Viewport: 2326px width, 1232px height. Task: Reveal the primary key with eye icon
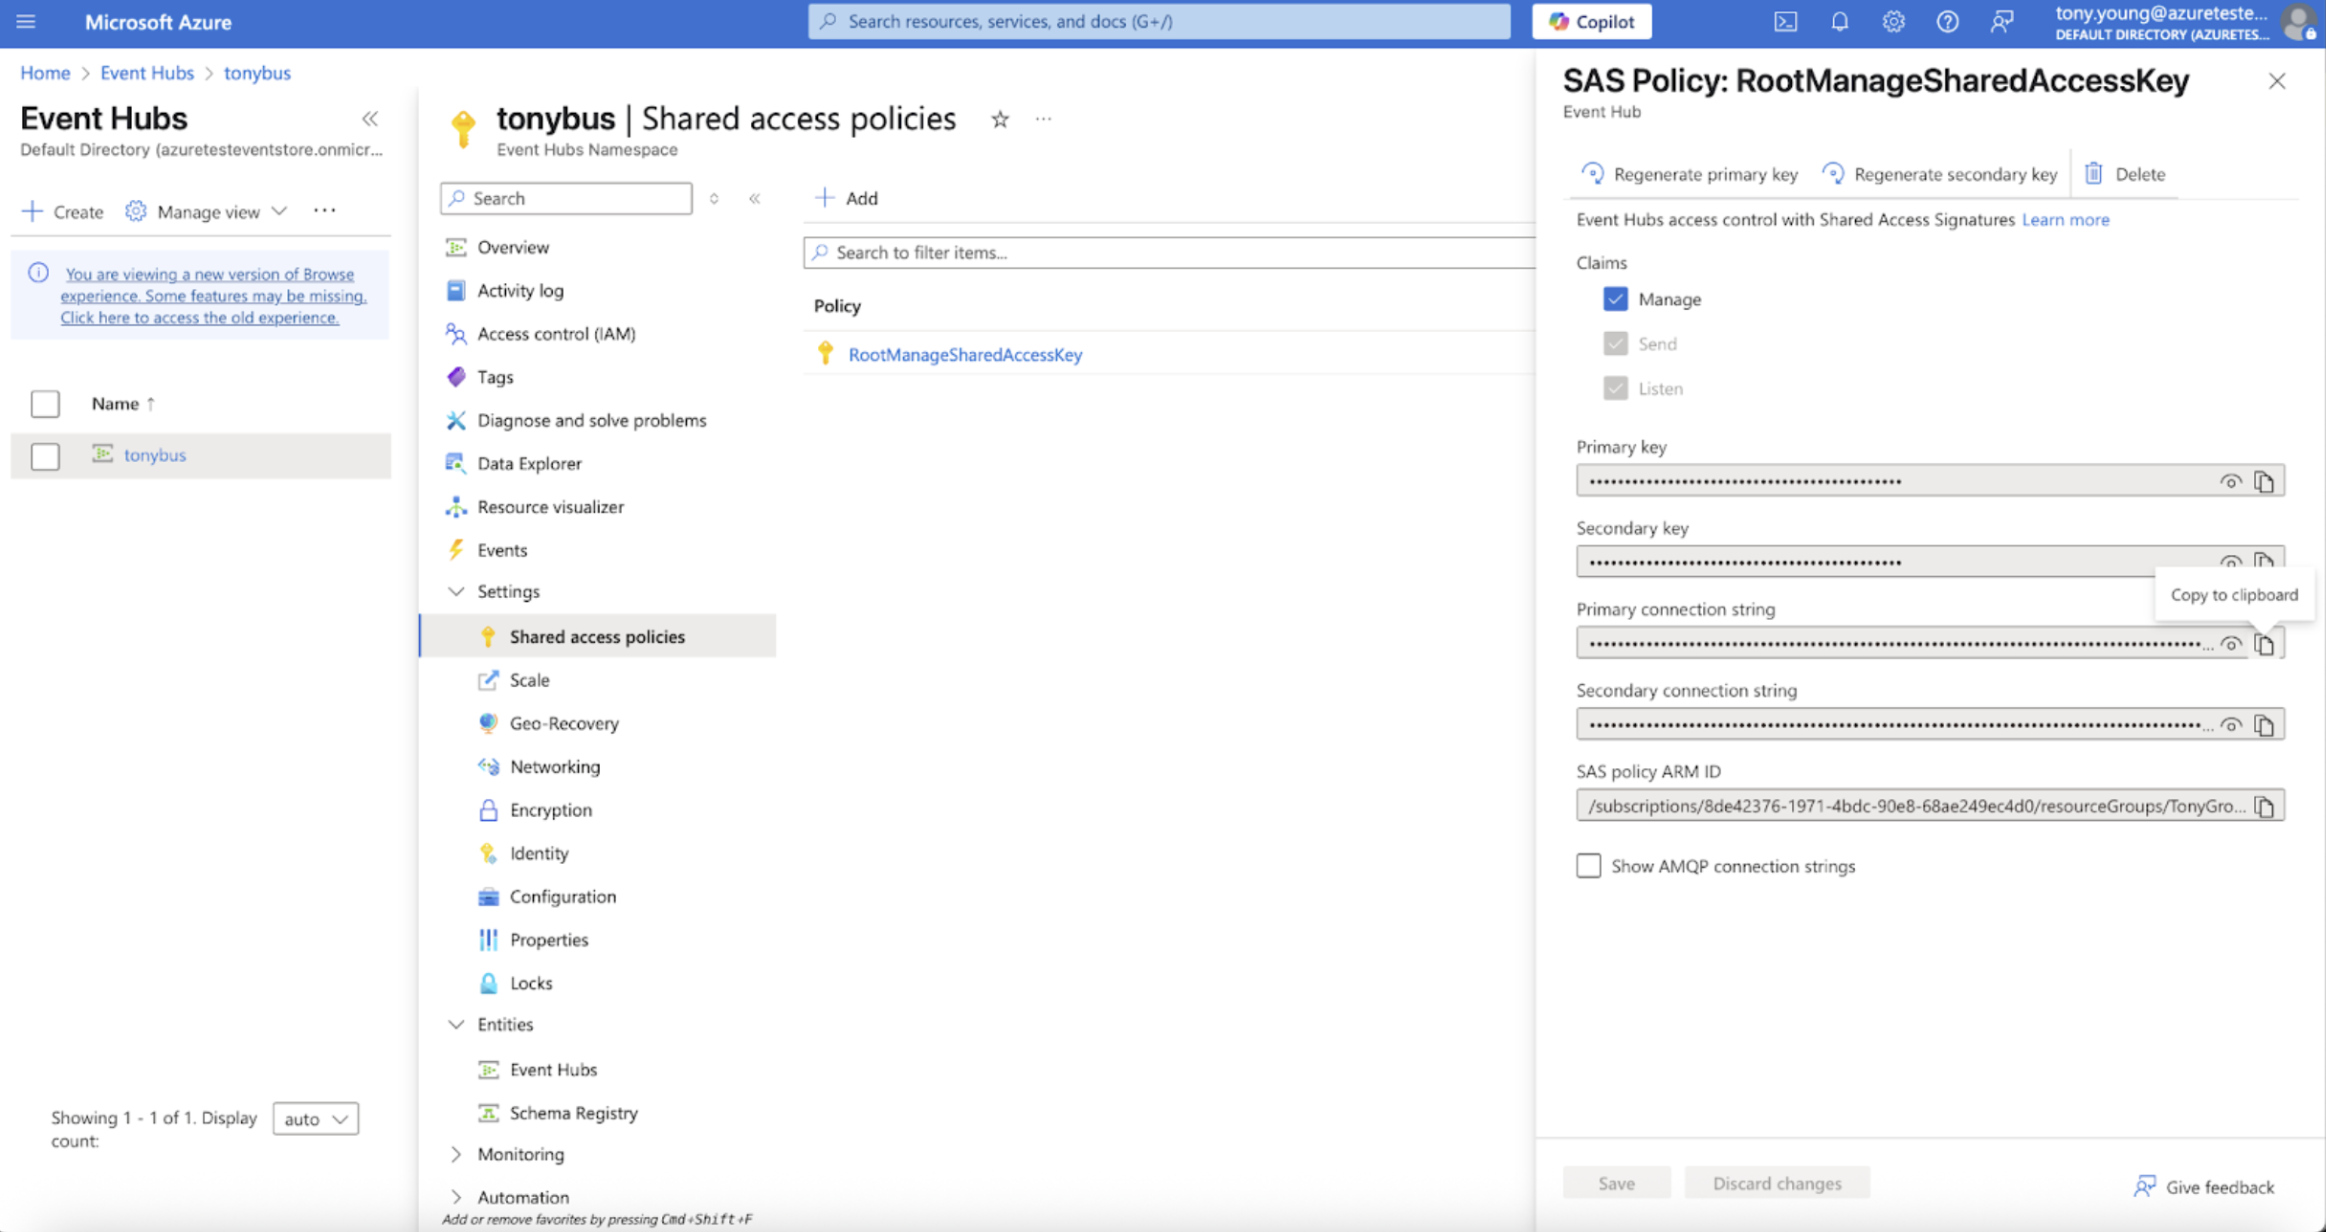[x=2230, y=481]
